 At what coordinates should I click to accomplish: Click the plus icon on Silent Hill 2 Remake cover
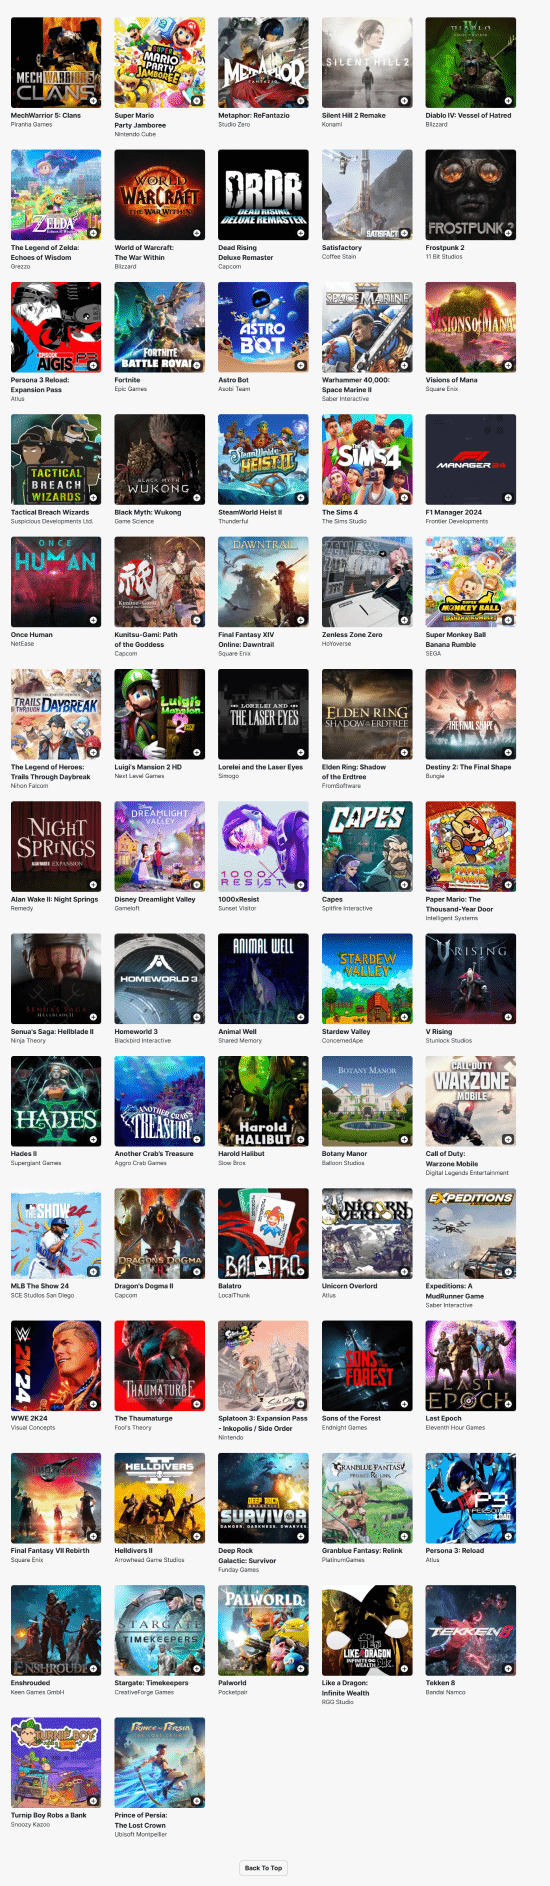tap(404, 101)
